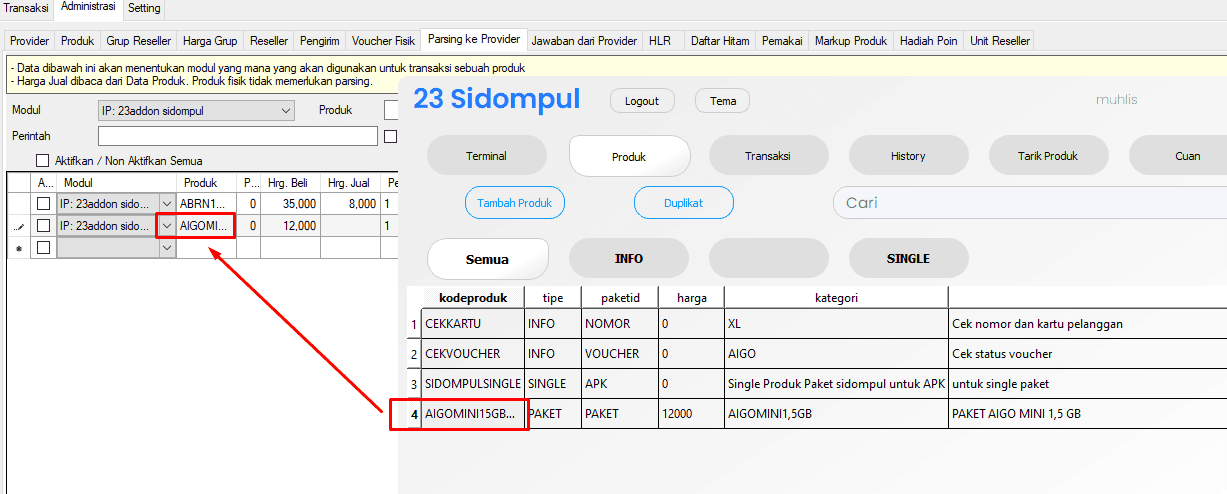Viewport: 1227px width, 494px height.
Task: Select the CEKVOUCHER product row
Action: point(817,354)
